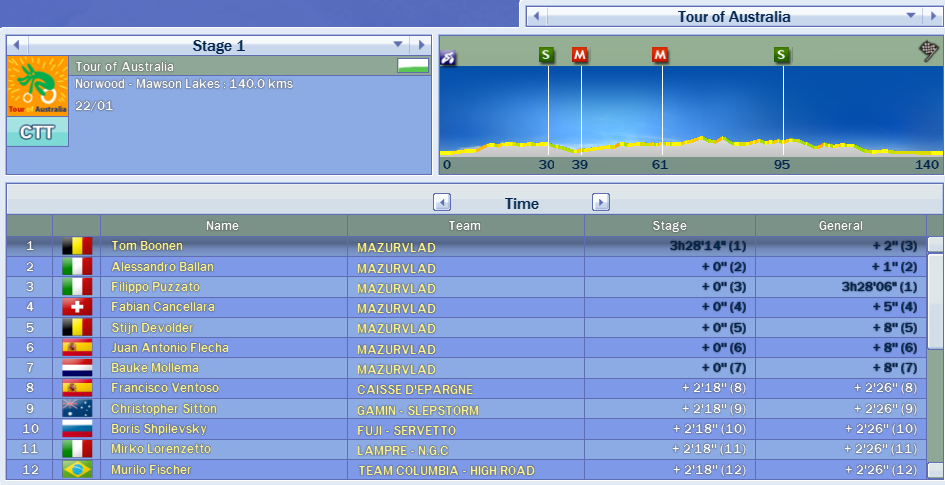Click the results scrollbar down button
The image size is (945, 485).
click(935, 470)
